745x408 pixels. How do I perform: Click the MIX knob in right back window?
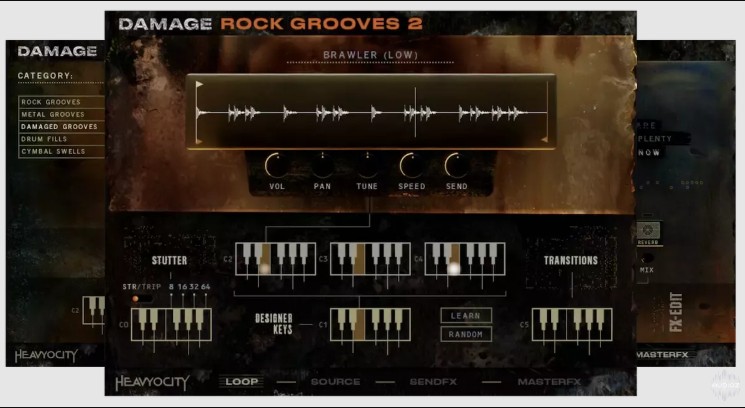646,259
